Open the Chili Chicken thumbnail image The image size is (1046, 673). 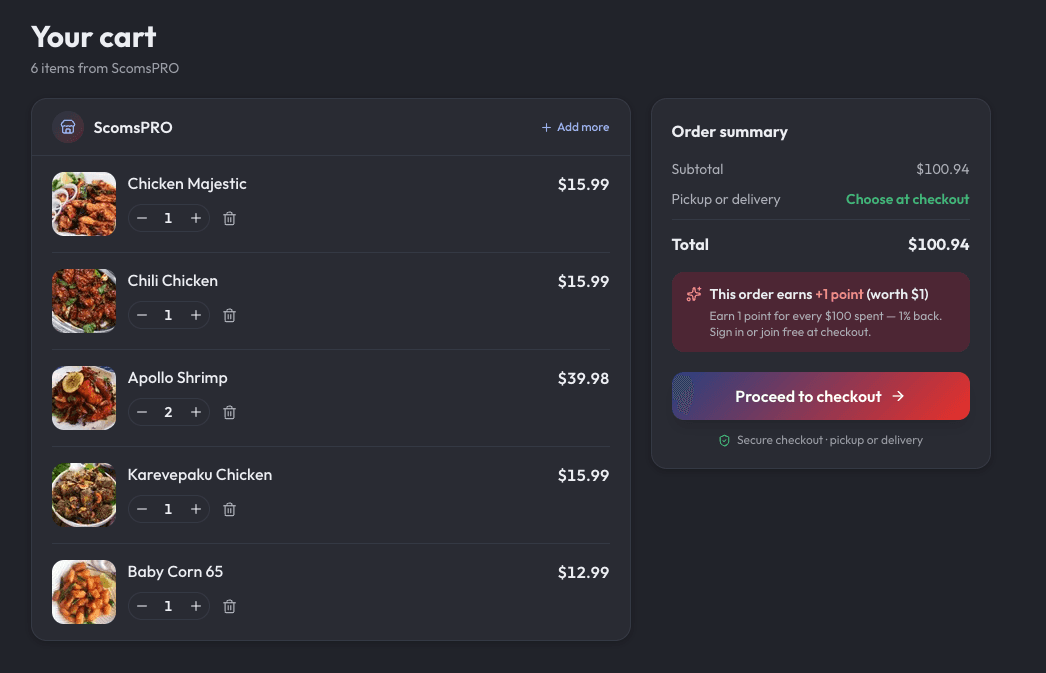84,301
